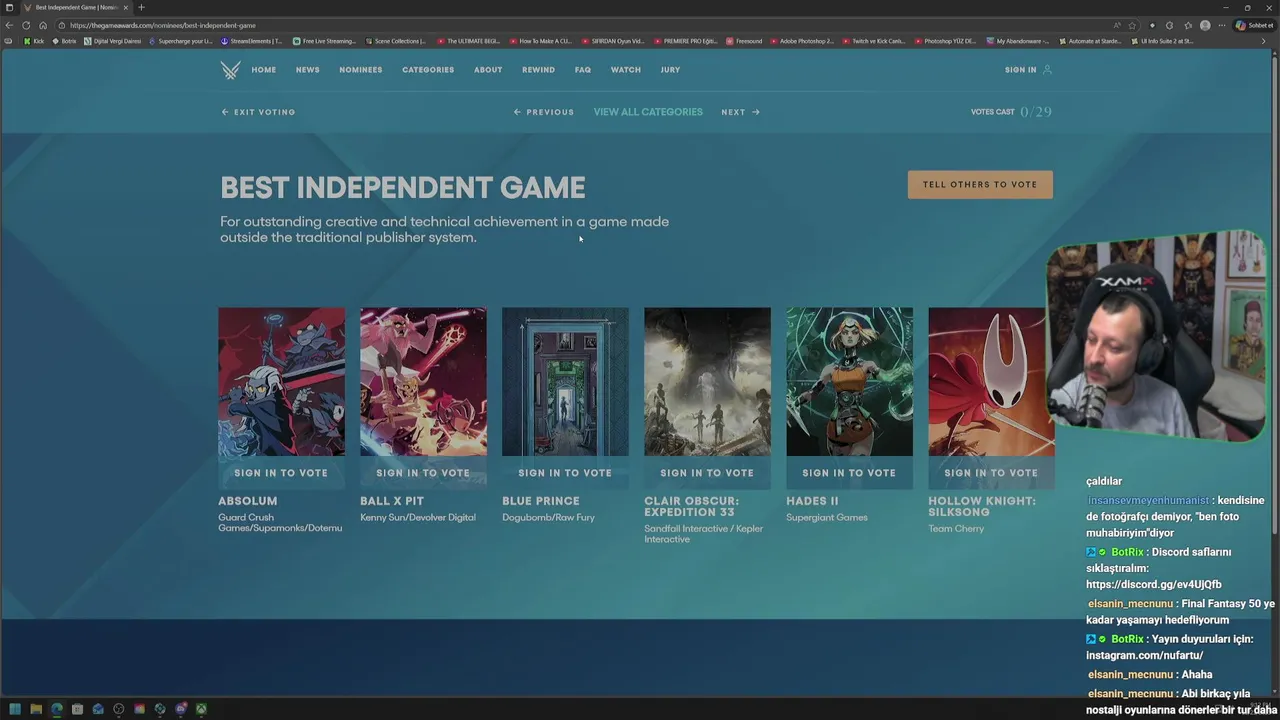Select the Hades II cover art thumbnail

(x=849, y=382)
